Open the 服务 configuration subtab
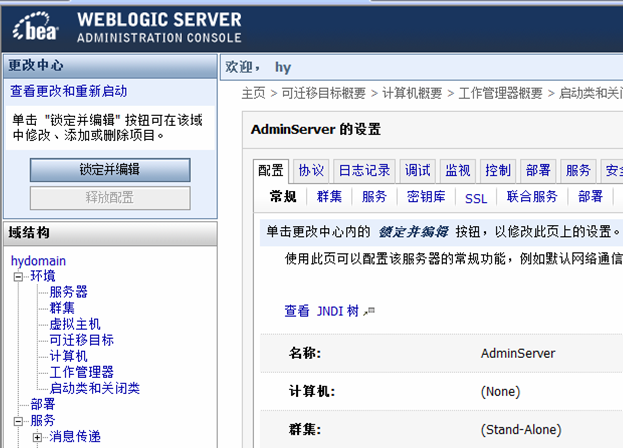 pos(374,197)
